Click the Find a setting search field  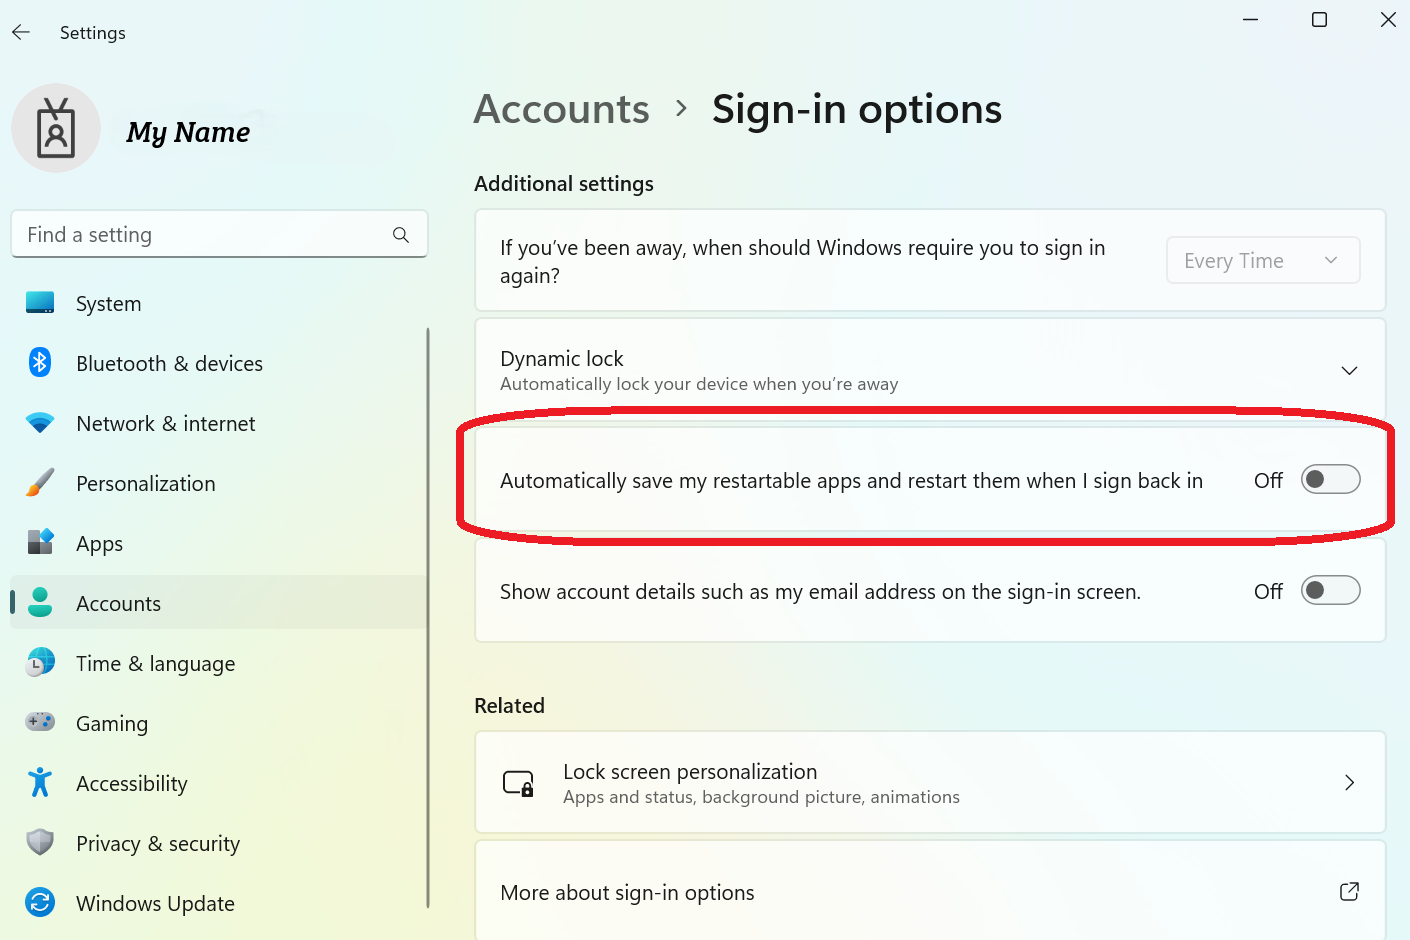[205, 235]
